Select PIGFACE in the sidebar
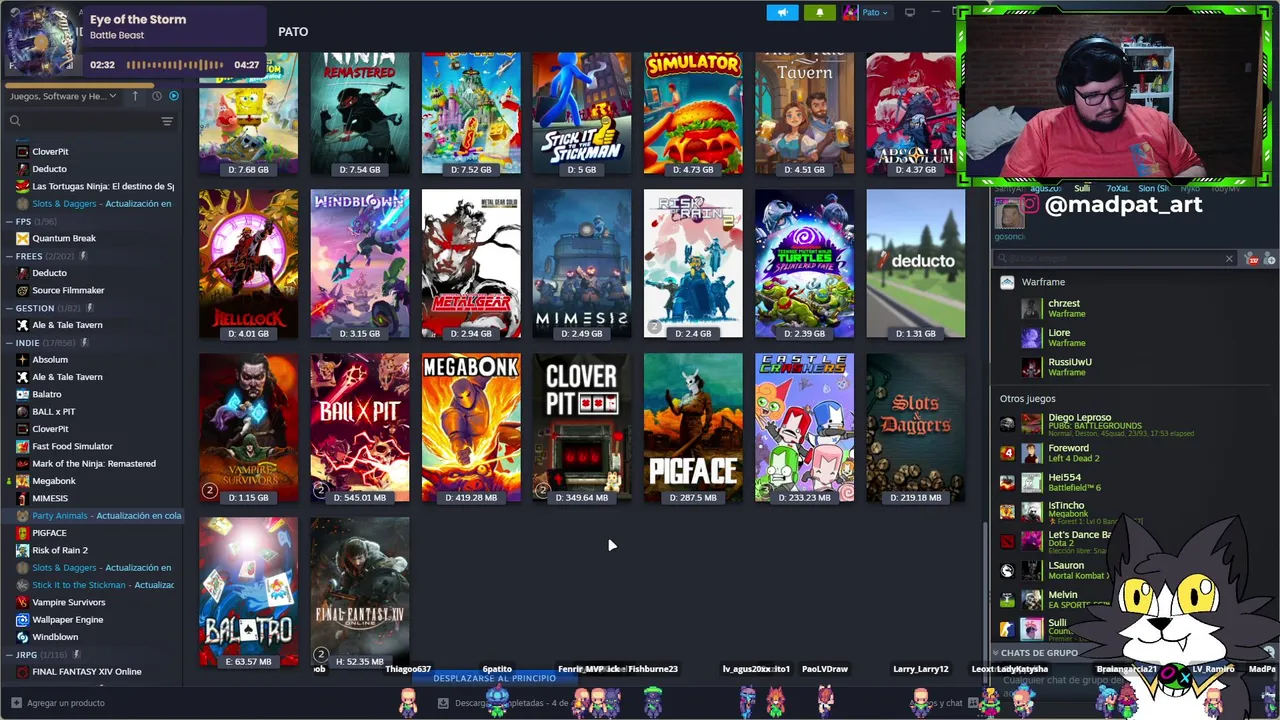This screenshot has height=720, width=1280. pyautogui.click(x=49, y=533)
